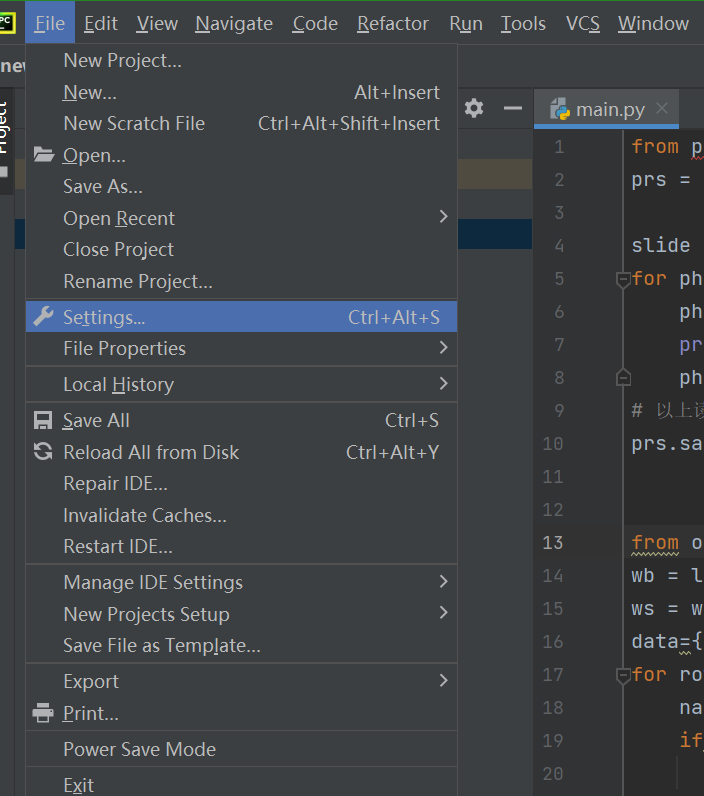This screenshot has width=704, height=796.
Task: Hide the Project tool window with minus icon
Action: pyautogui.click(x=513, y=108)
